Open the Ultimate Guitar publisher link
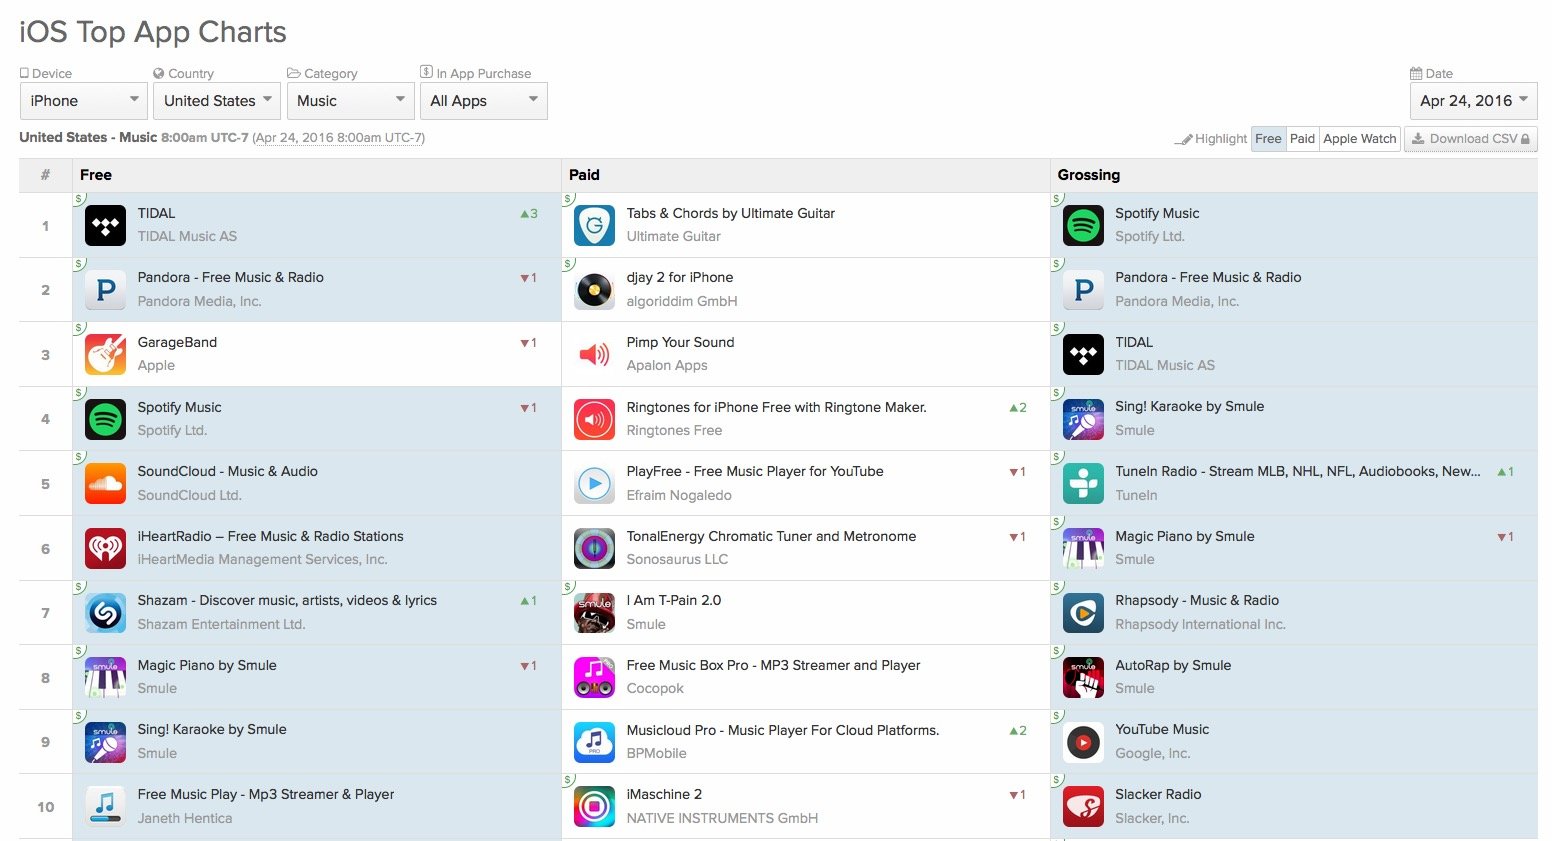 [x=674, y=236]
